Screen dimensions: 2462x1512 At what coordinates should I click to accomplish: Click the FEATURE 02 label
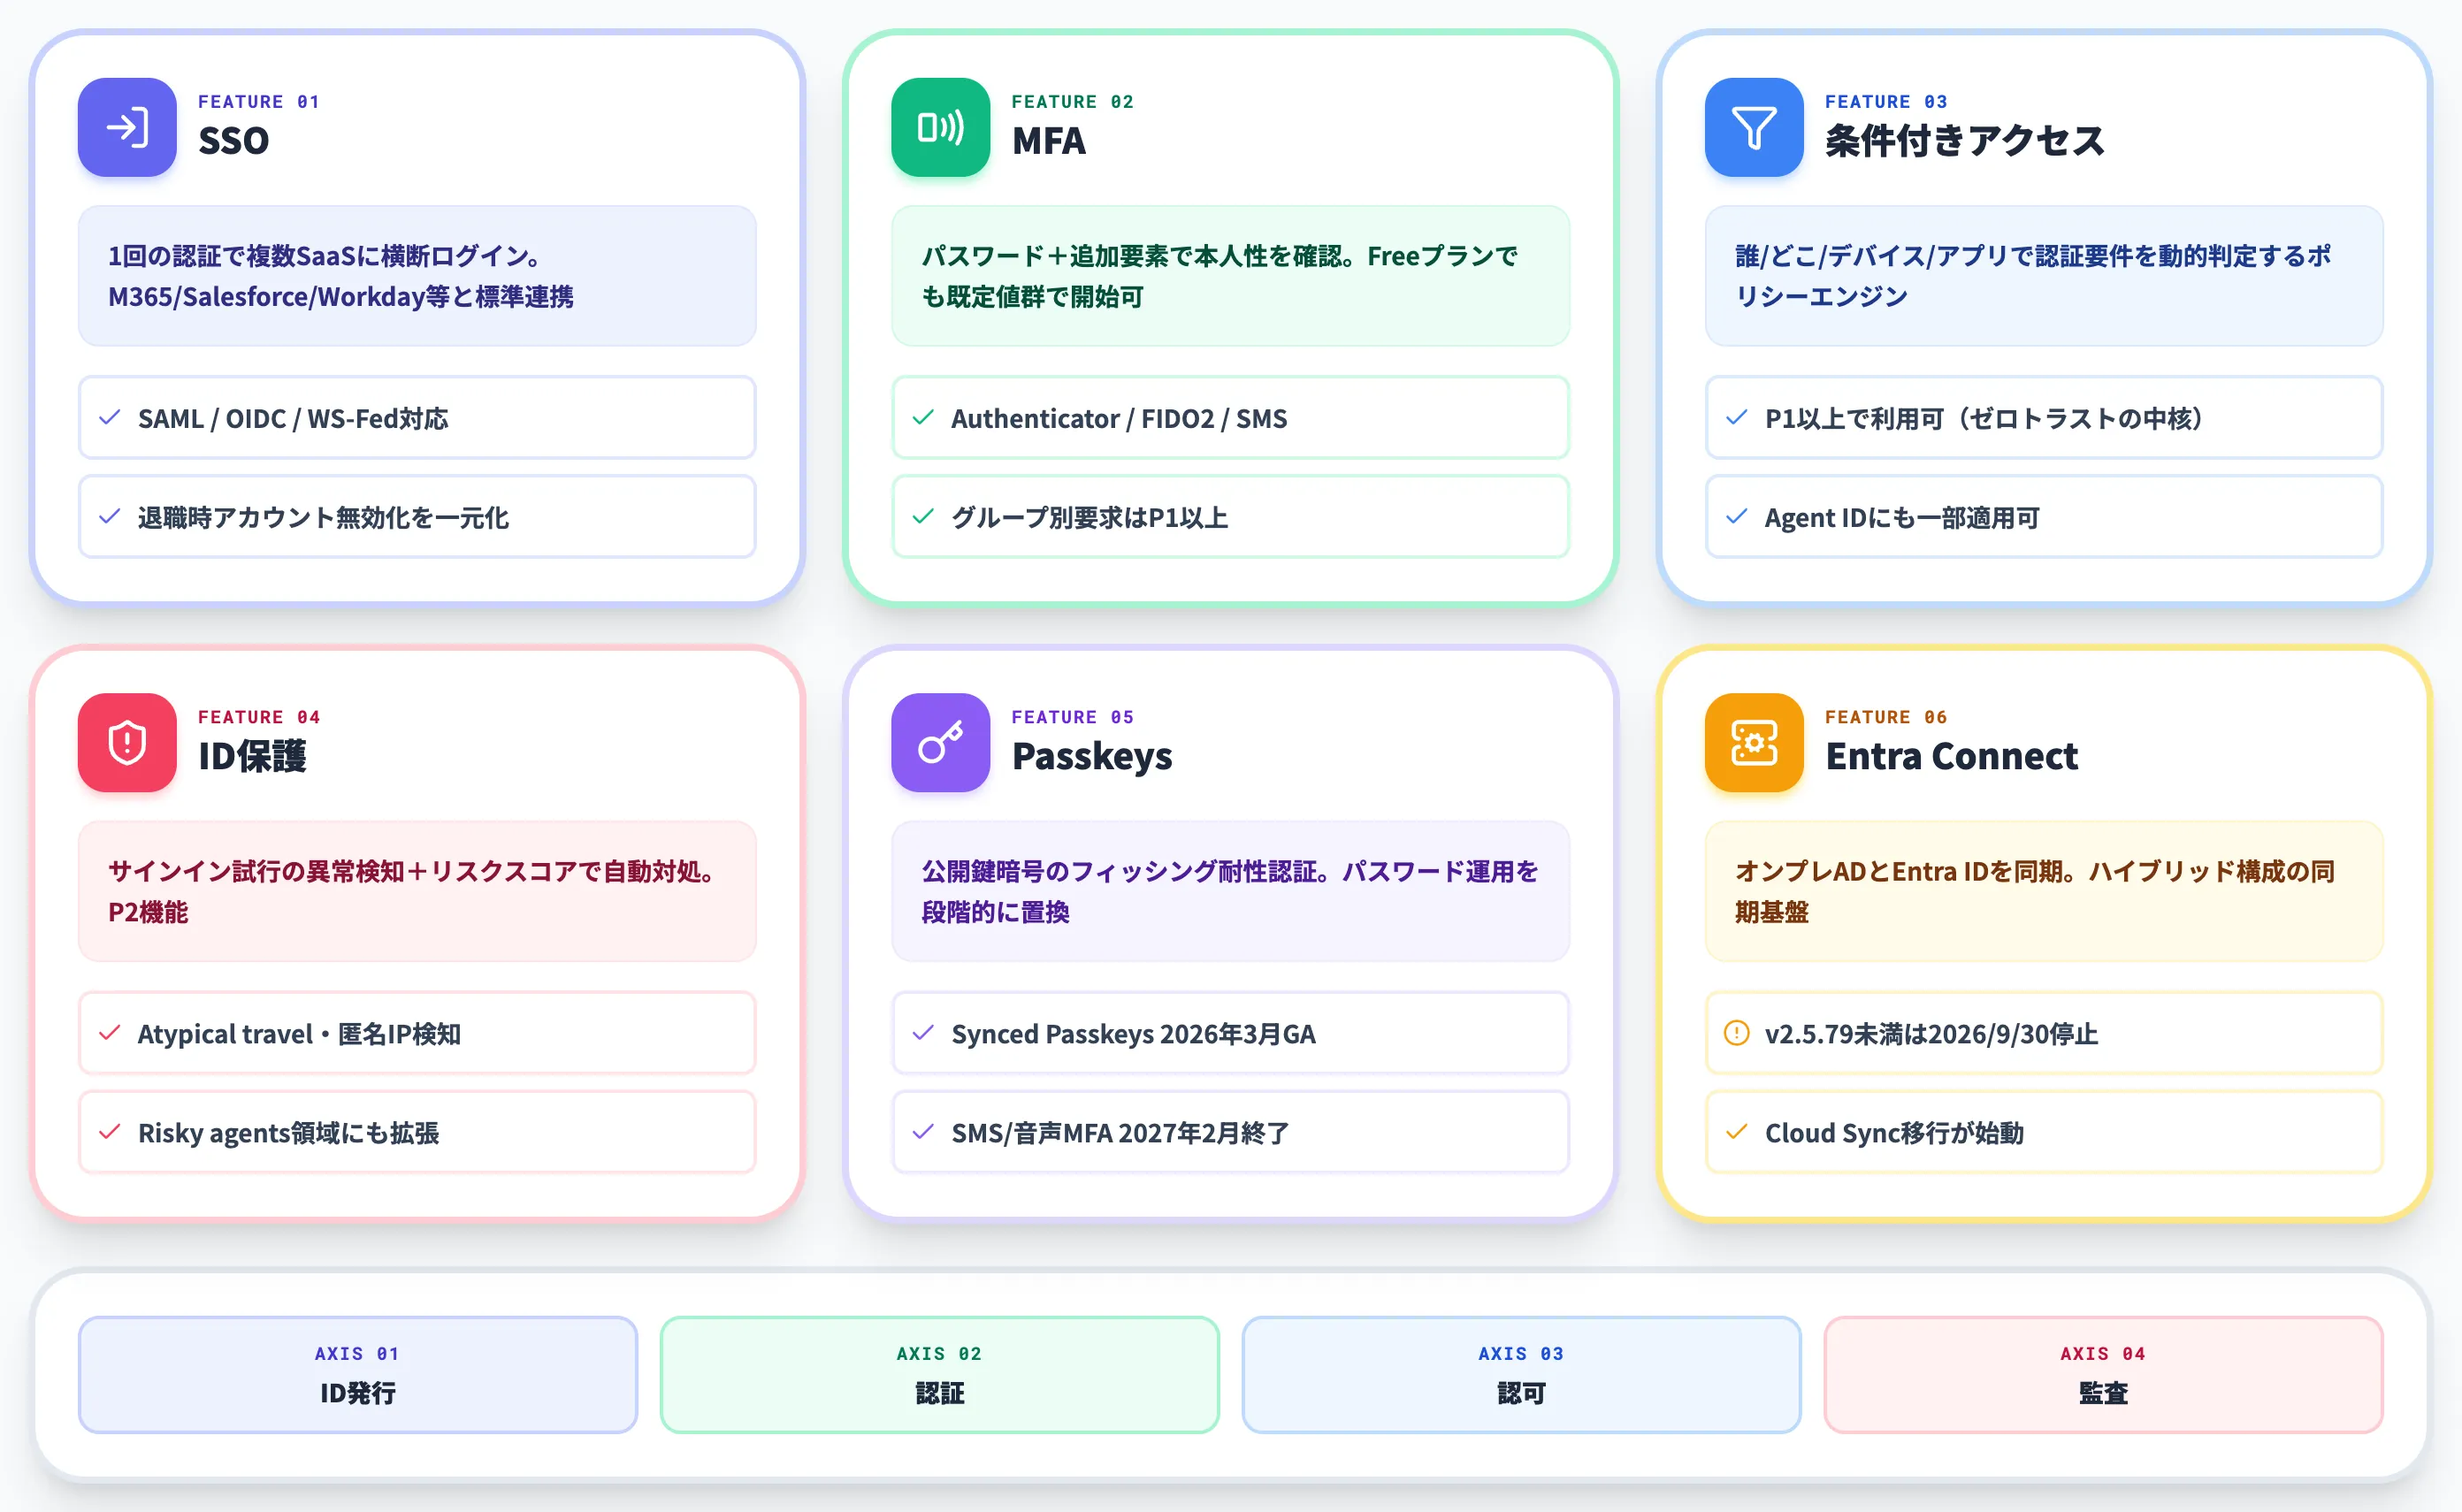point(1072,102)
